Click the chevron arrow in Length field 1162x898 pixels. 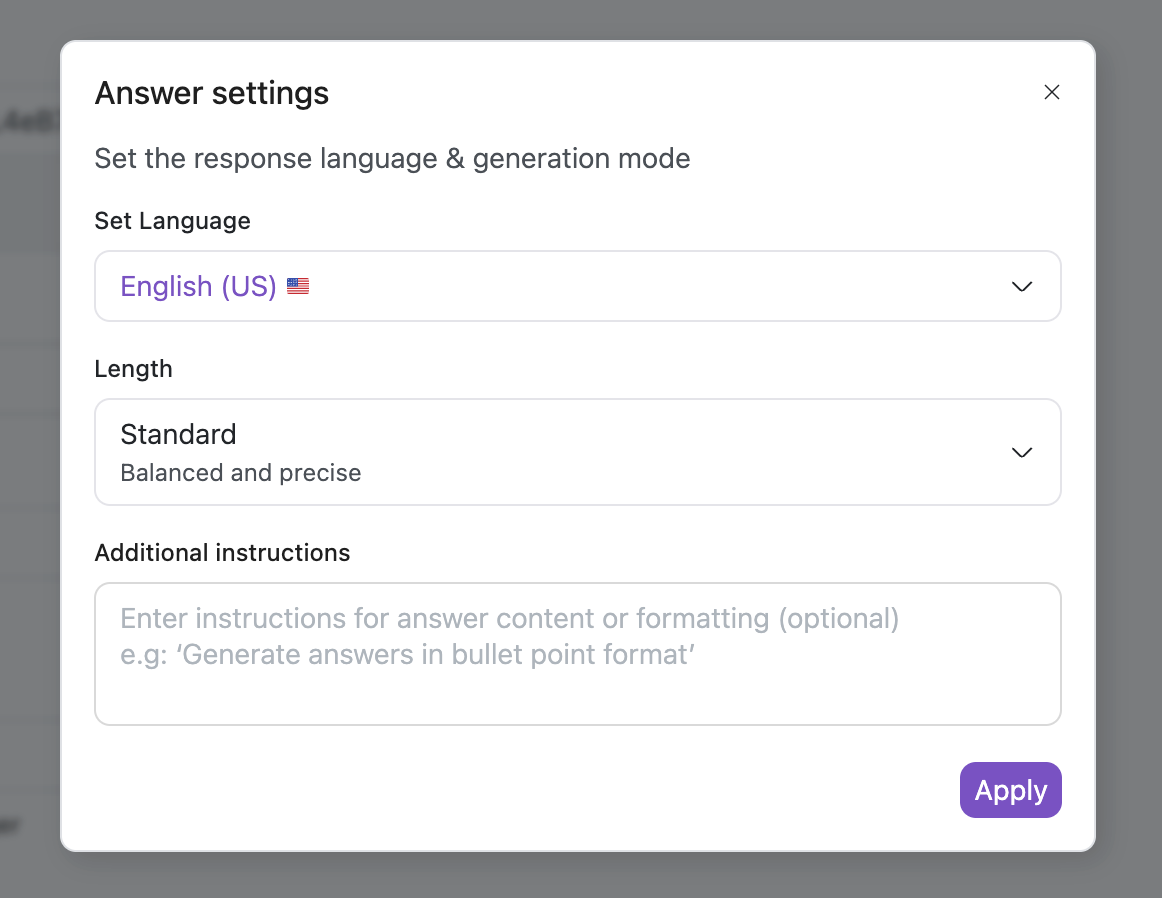(x=1021, y=453)
